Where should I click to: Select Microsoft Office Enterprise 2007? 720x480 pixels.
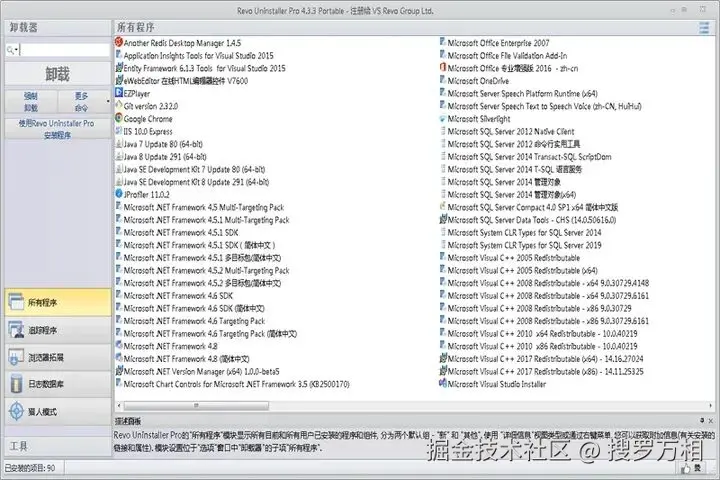498,43
